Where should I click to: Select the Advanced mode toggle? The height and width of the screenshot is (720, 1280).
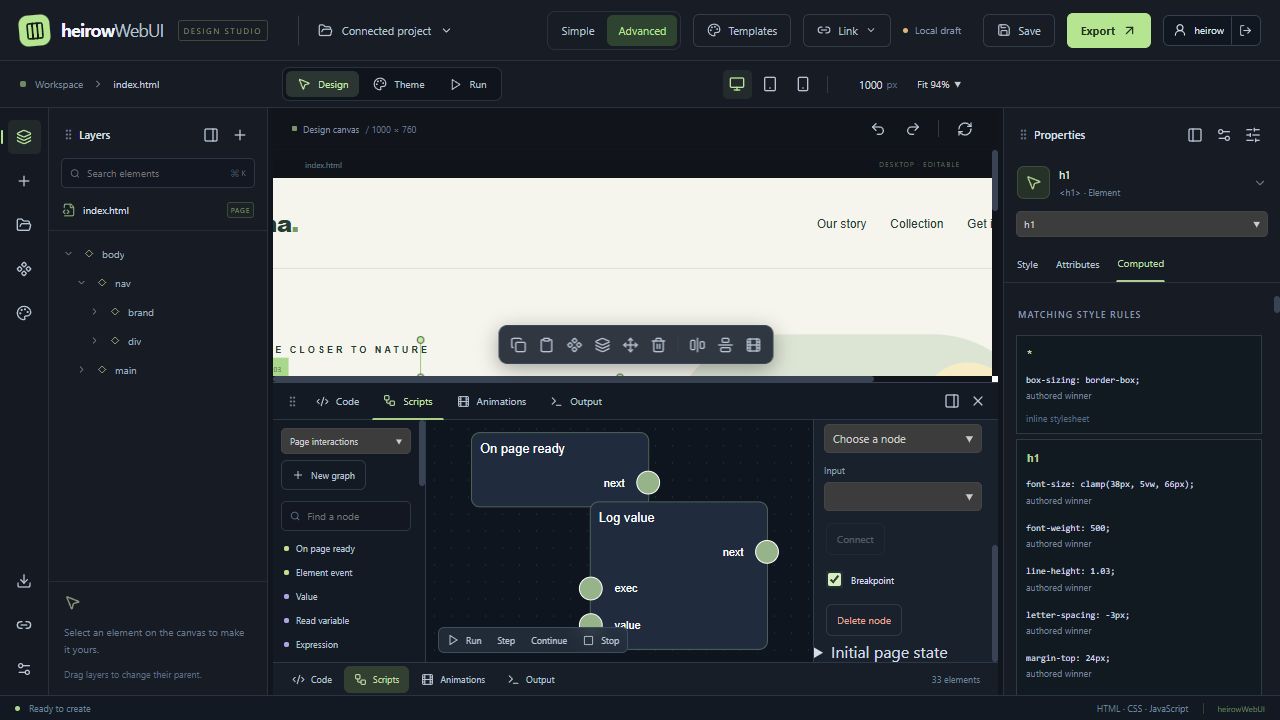point(642,31)
